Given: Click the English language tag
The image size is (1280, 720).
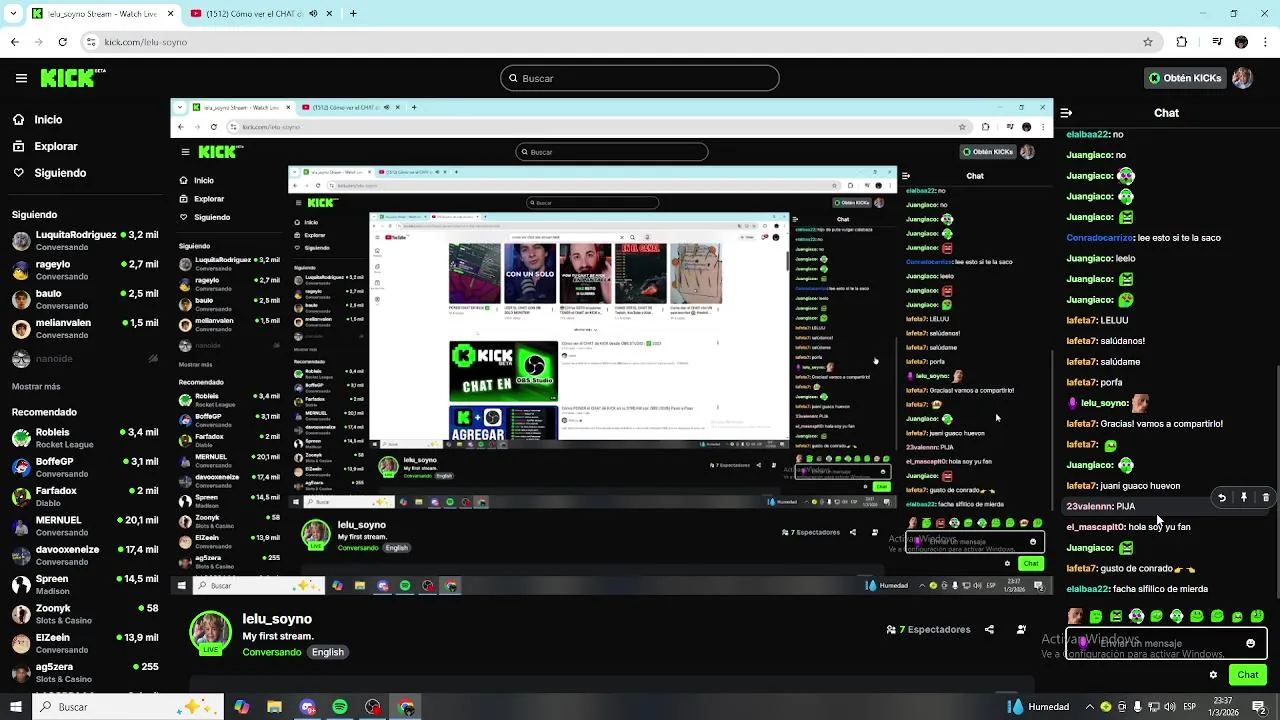Looking at the screenshot, I should 327,652.
